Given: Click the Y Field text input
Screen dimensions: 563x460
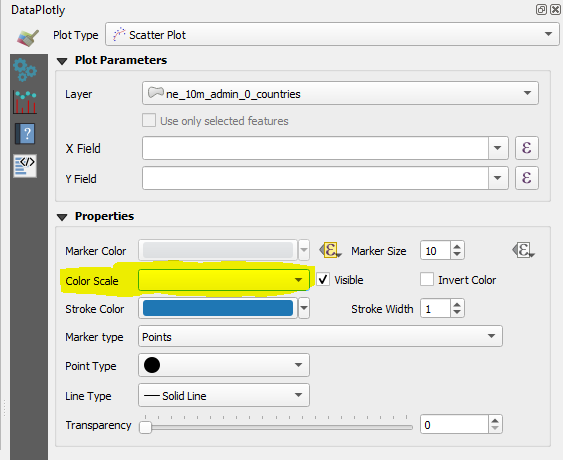Looking at the screenshot, I should (x=315, y=178).
